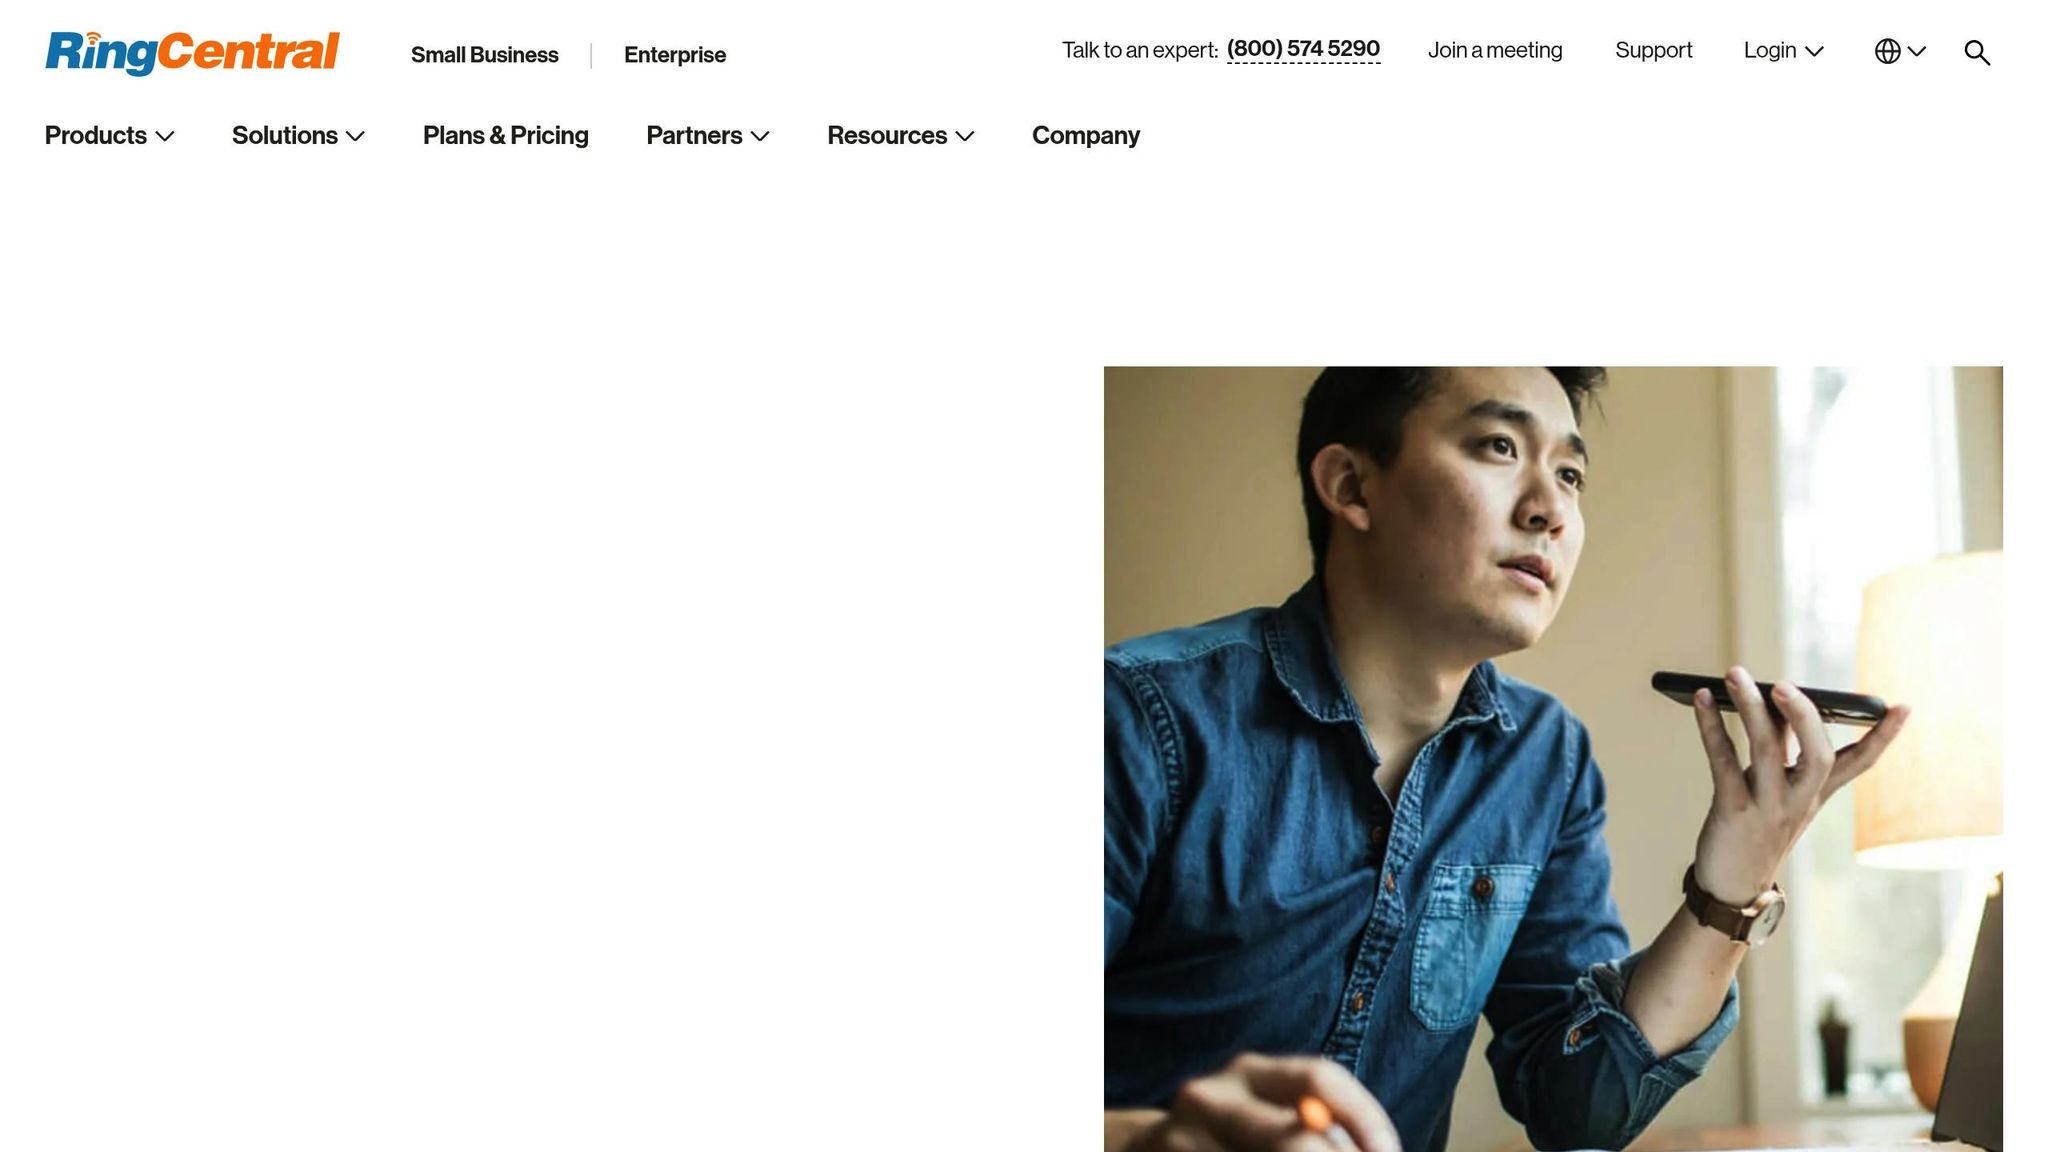The height and width of the screenshot is (1152, 2048).
Task: Open Plans & Pricing page
Action: (506, 135)
